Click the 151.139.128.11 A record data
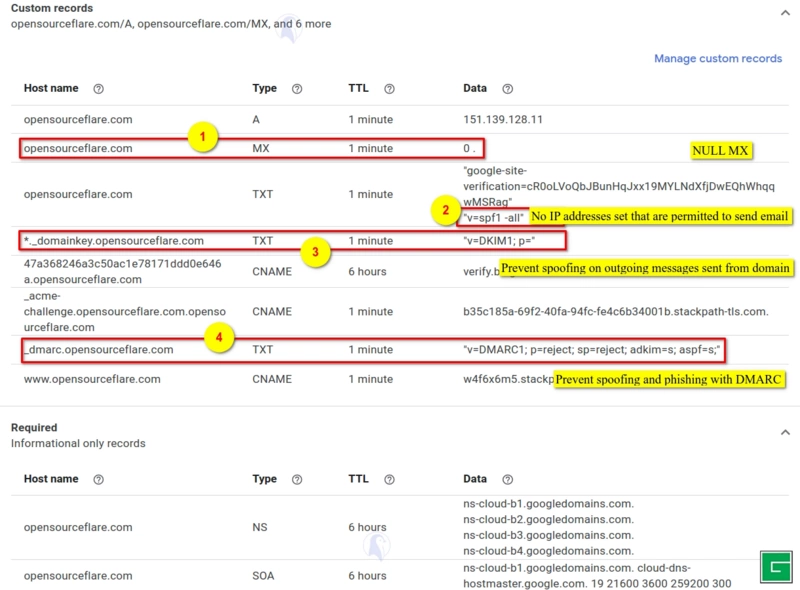Screen dimensions: 800x590 point(503,119)
